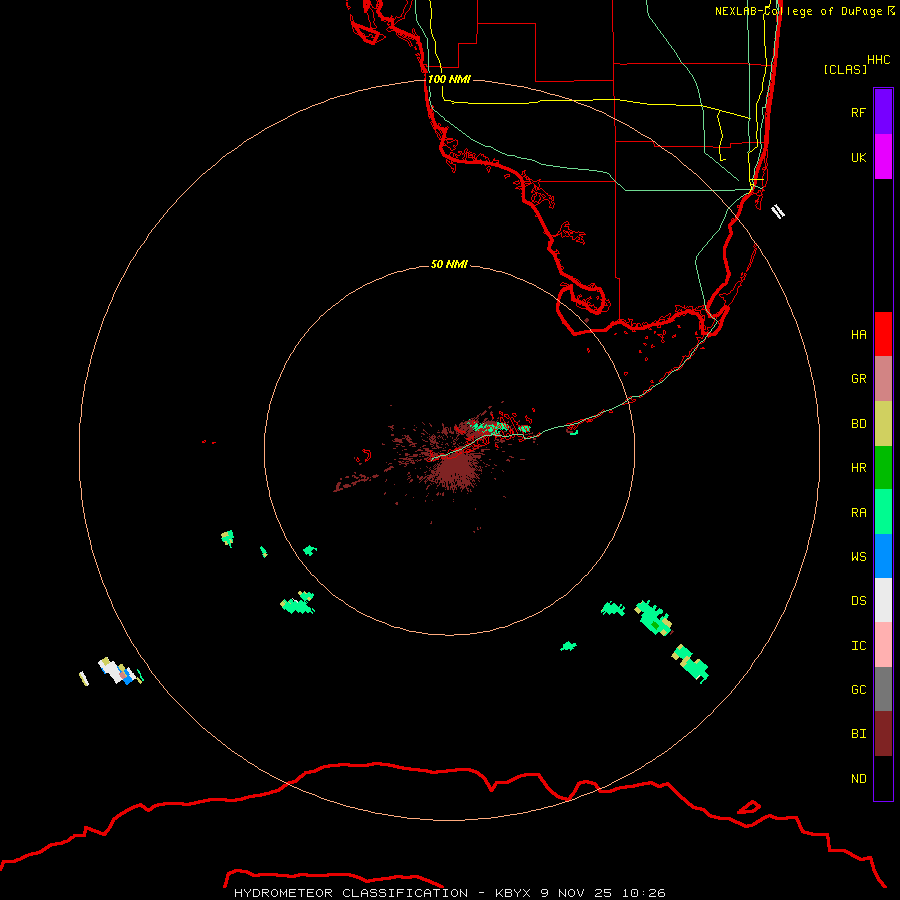Click the GR pink legend swatch
This screenshot has height=900, width=900.
[x=883, y=379]
